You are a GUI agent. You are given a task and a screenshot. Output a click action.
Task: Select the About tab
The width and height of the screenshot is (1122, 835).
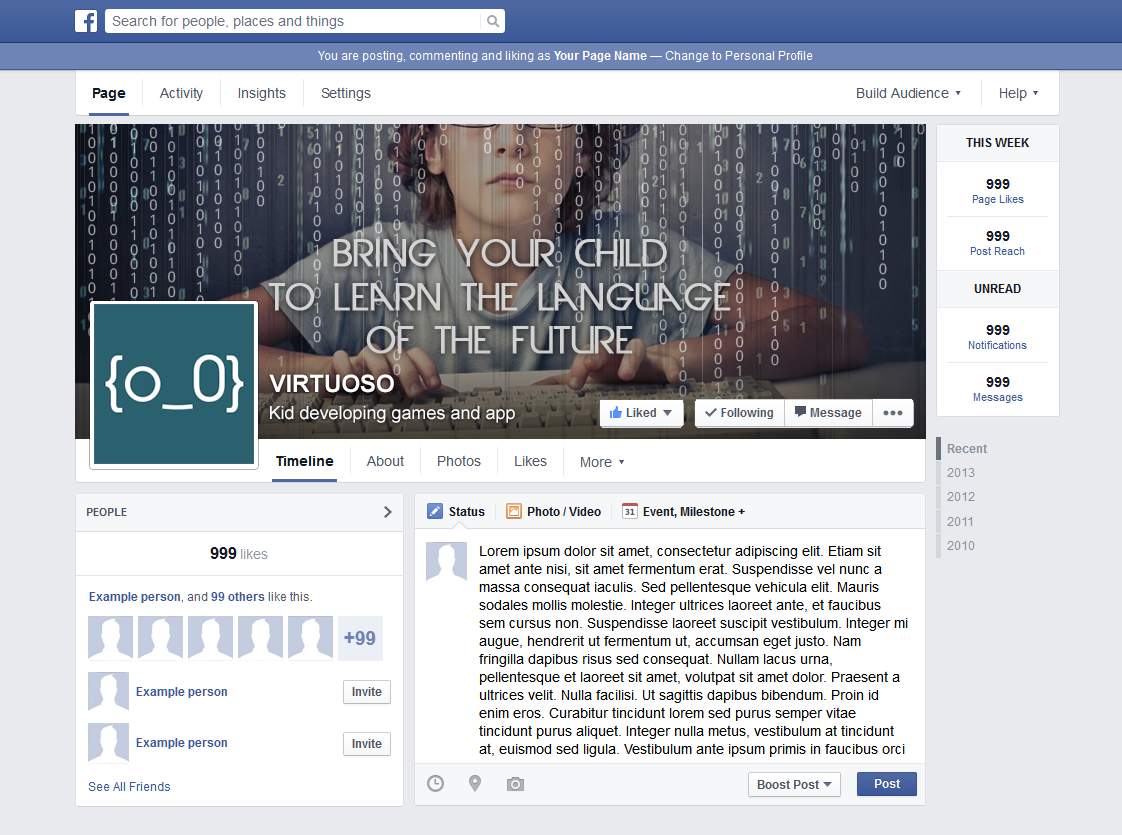385,462
